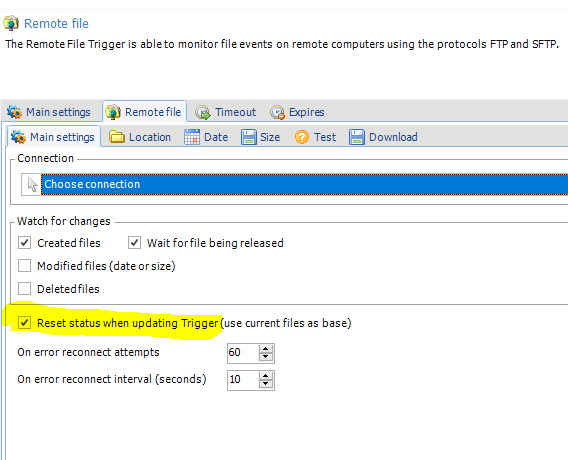Click the Test question mark icon
Screen dimensions: 568x460
tap(302, 137)
